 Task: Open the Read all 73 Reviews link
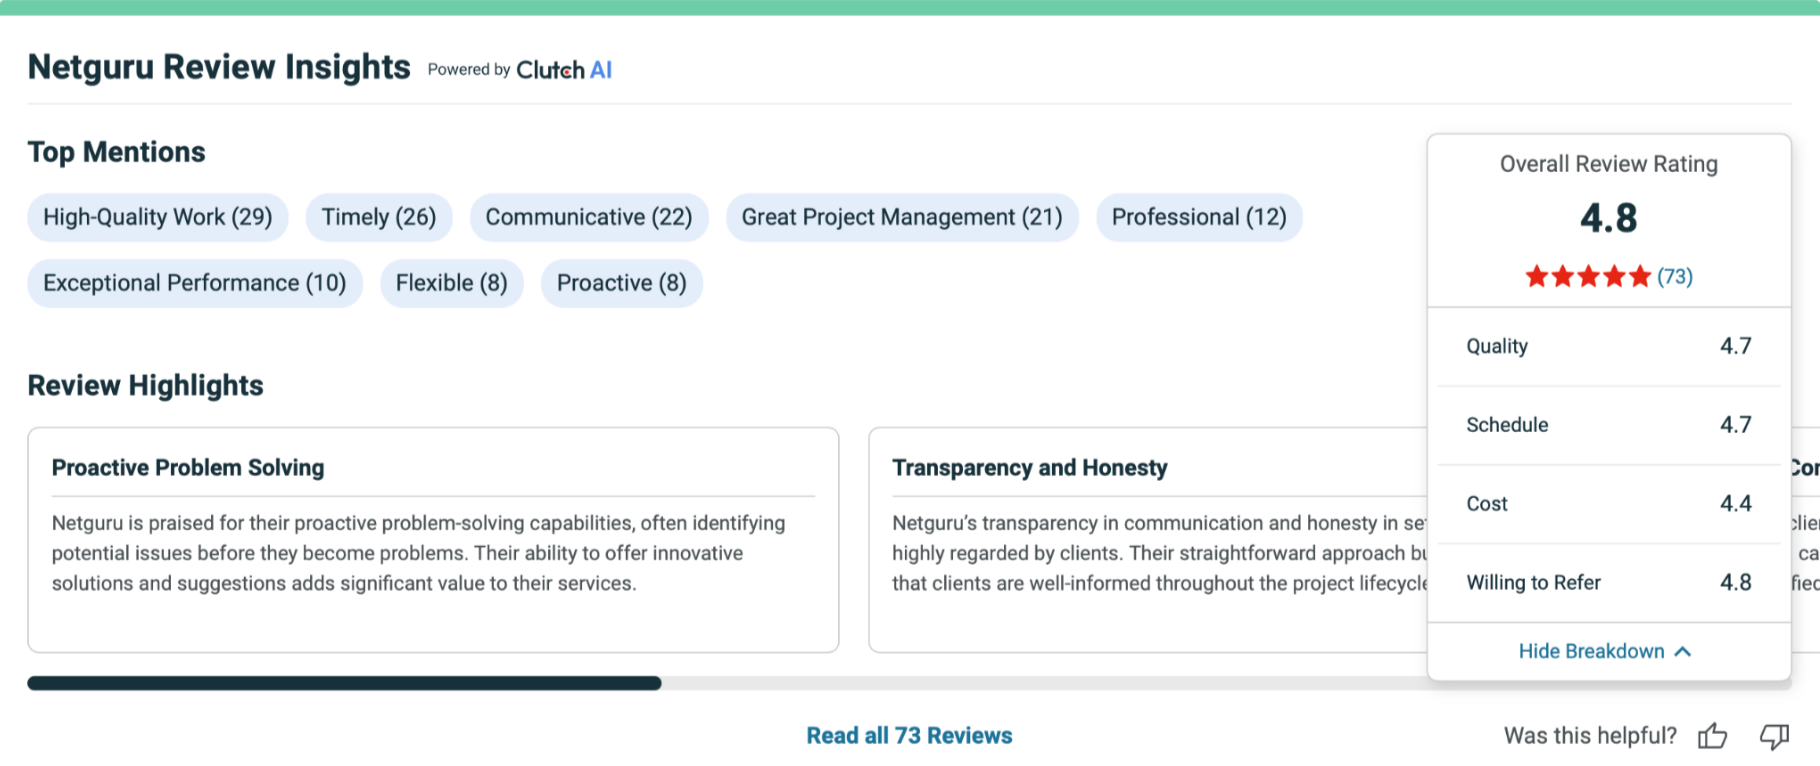pyautogui.click(x=909, y=736)
